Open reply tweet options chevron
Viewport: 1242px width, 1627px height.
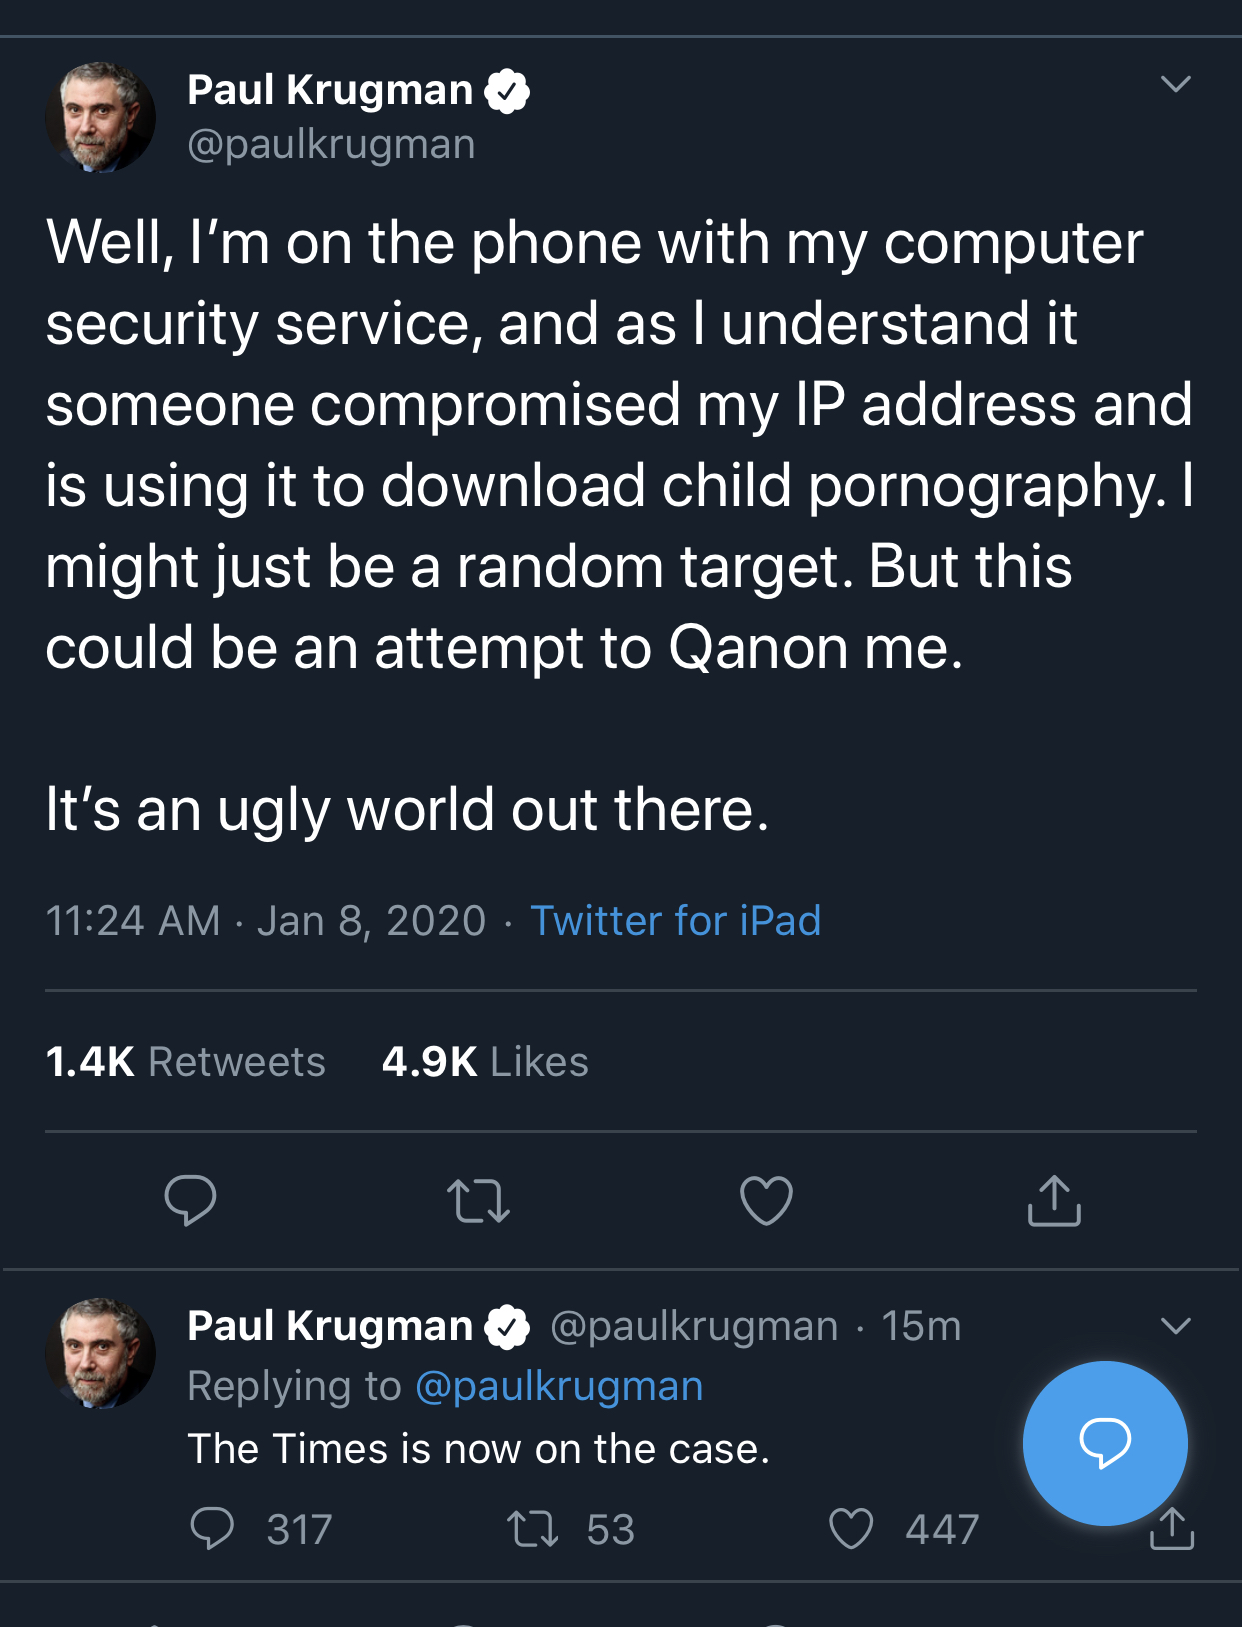[x=1176, y=1326]
